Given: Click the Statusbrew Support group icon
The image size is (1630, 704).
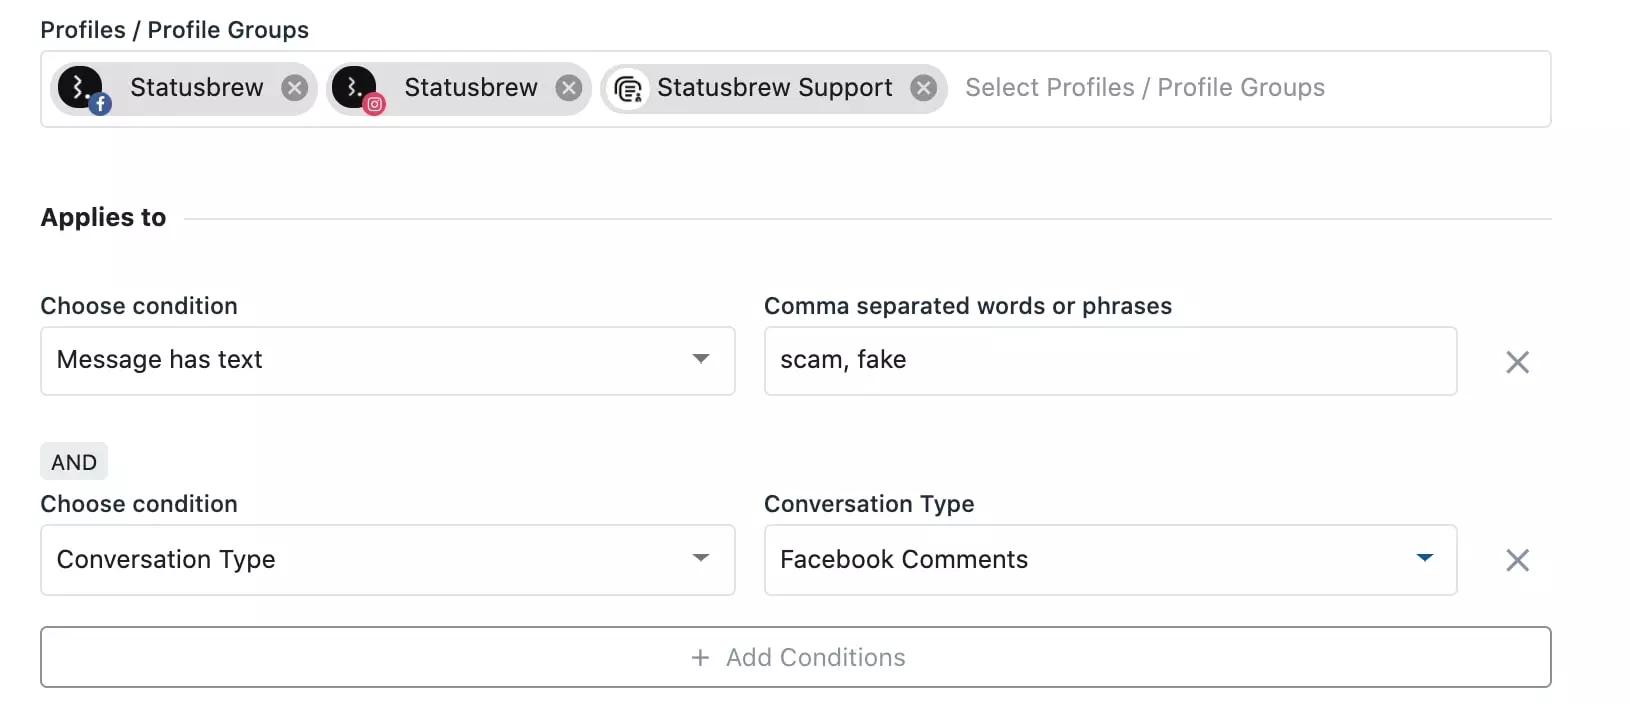Looking at the screenshot, I should click(x=628, y=89).
